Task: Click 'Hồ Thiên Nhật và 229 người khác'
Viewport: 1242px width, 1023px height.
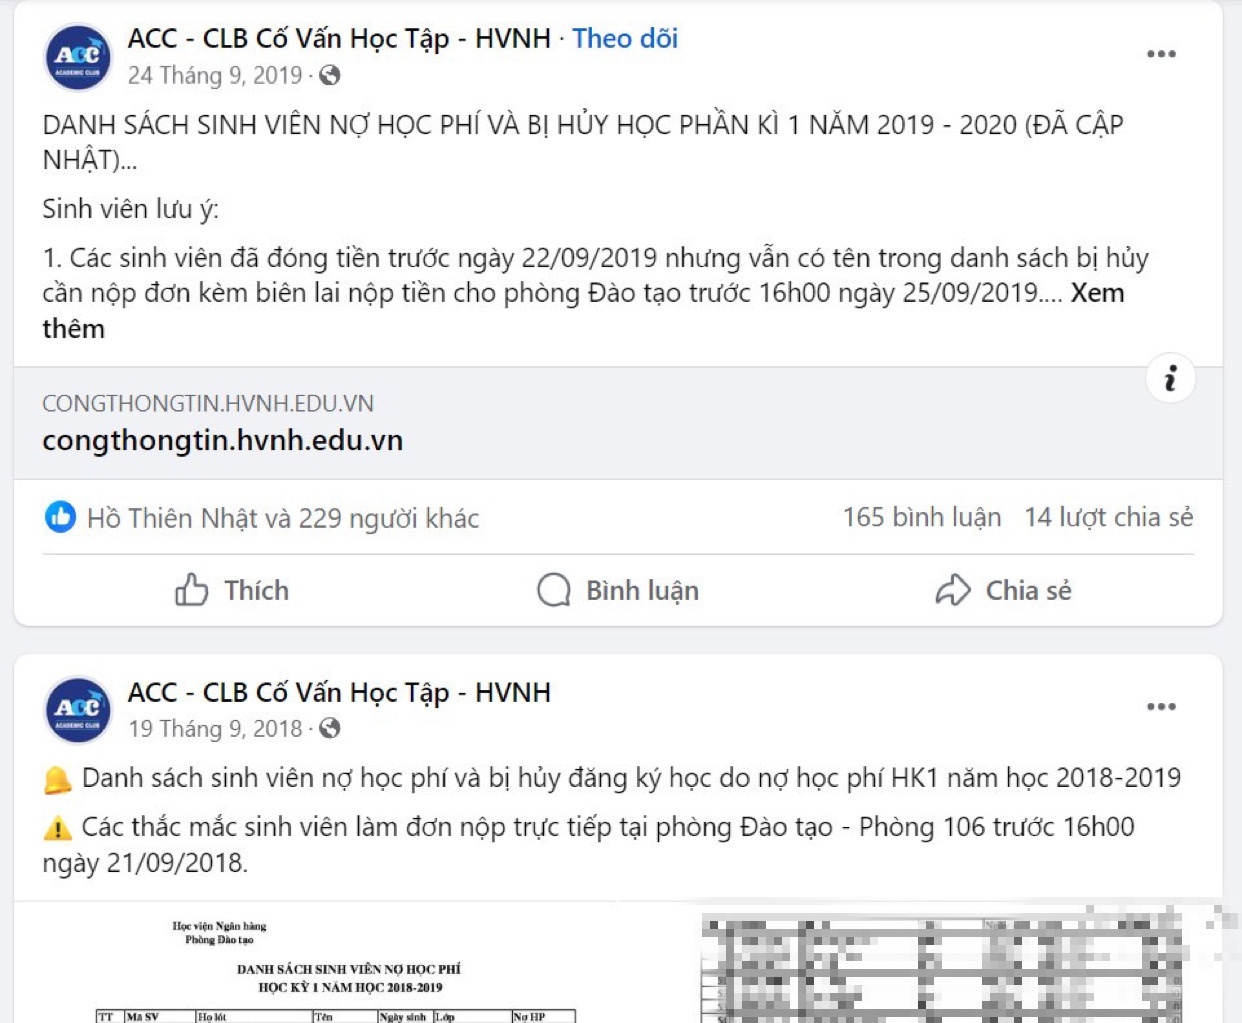Action: [287, 517]
